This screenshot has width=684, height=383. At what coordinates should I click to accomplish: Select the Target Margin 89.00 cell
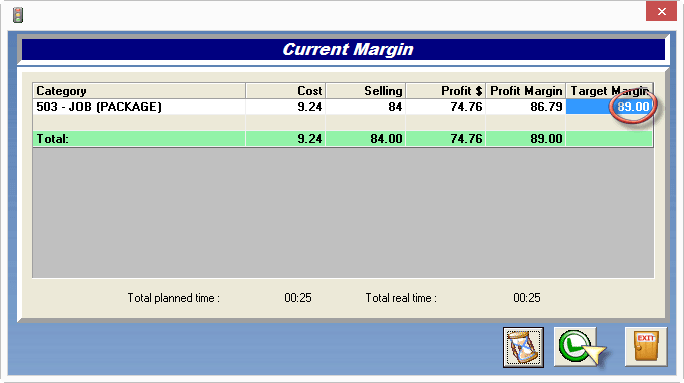tap(609, 107)
